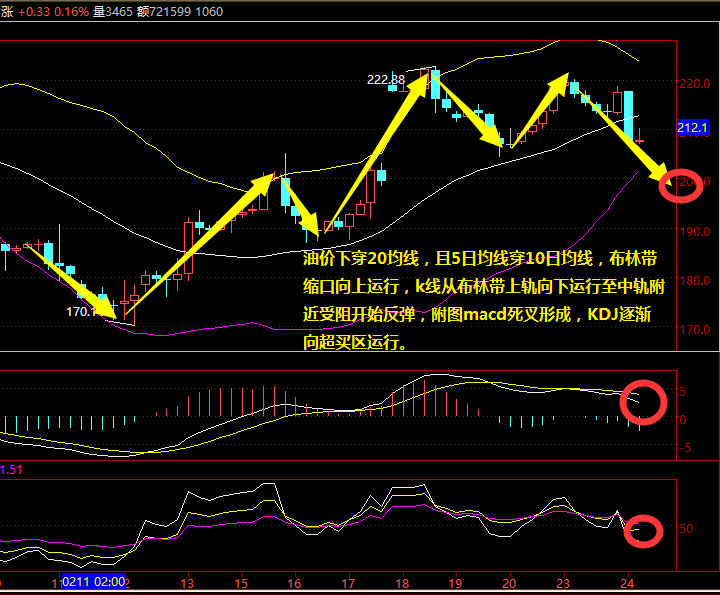Click the red circle in the MACD panel
This screenshot has width=720, height=595.
[643, 401]
